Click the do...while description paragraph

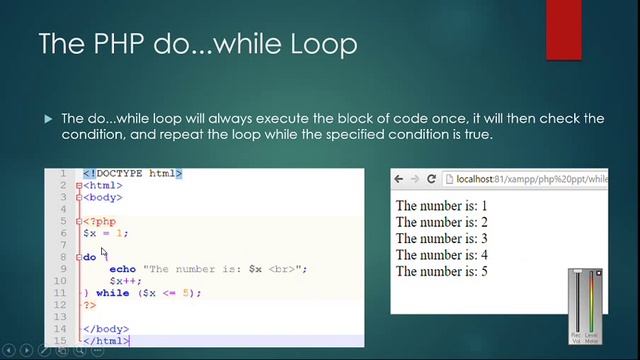click(333, 127)
